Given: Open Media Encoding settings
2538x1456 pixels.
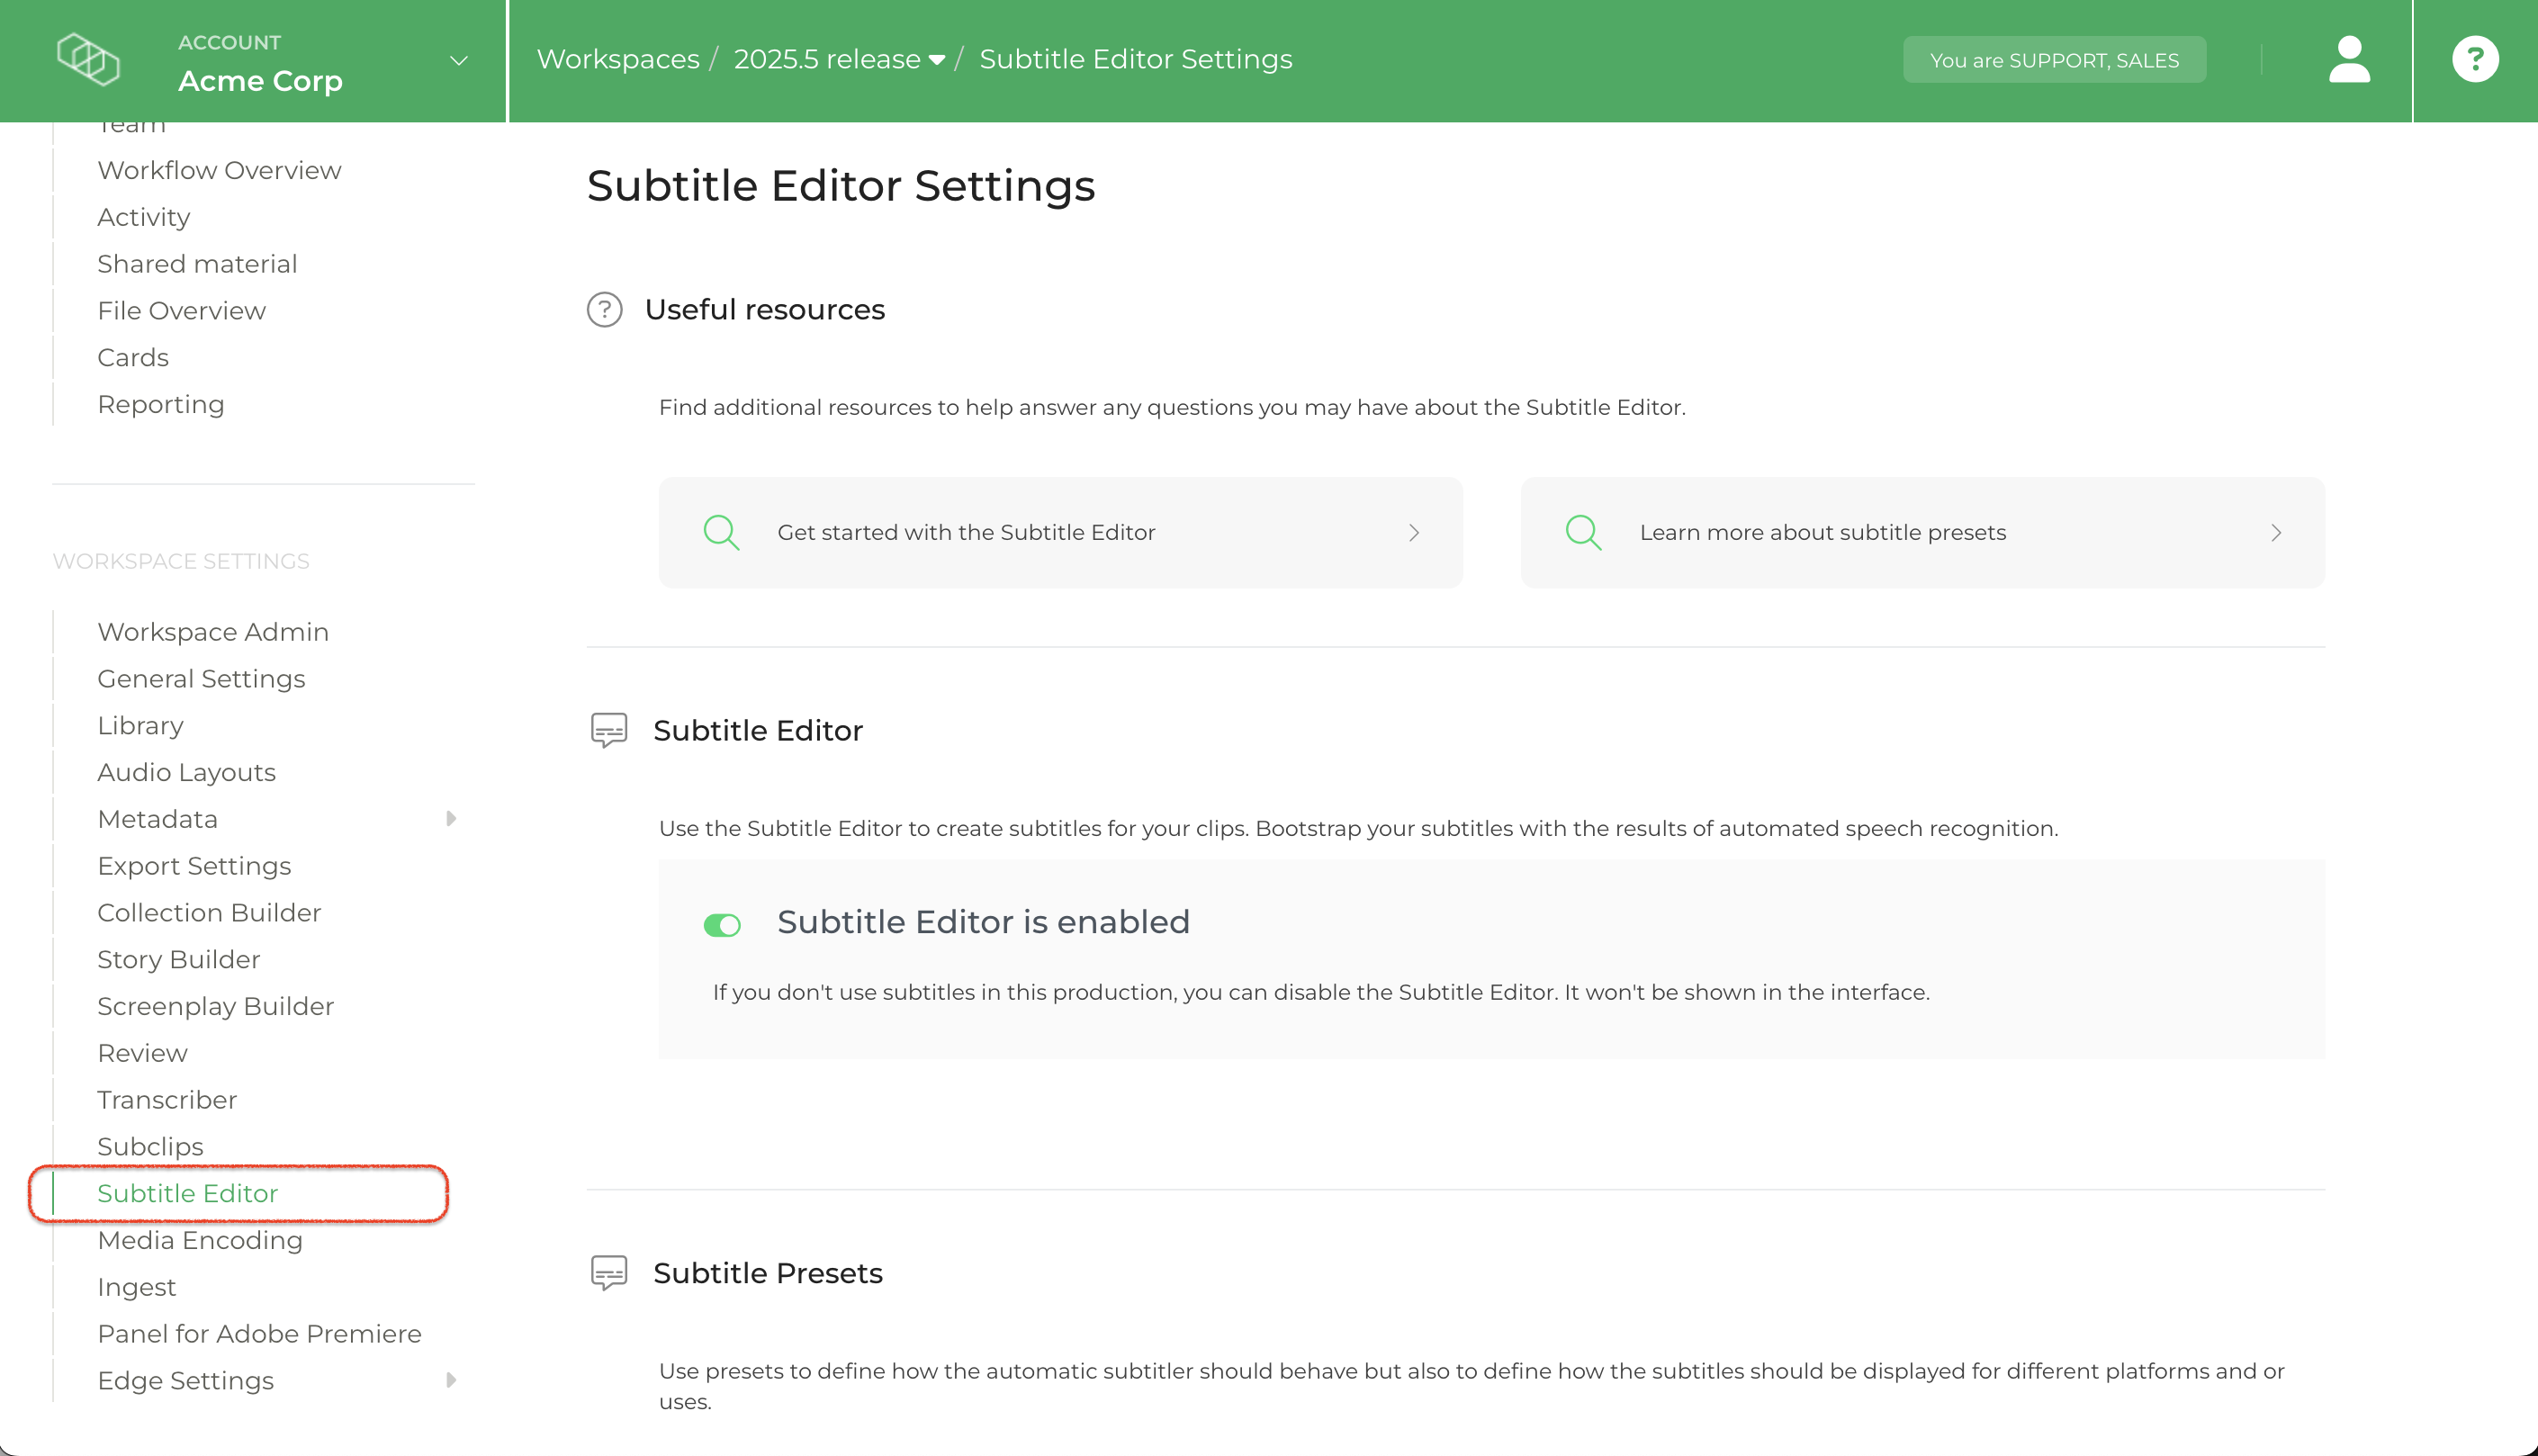Looking at the screenshot, I should pos(199,1240).
